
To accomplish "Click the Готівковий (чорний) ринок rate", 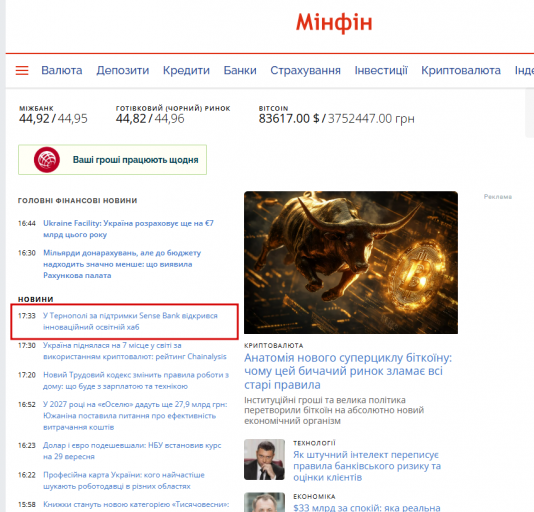I will (150, 119).
